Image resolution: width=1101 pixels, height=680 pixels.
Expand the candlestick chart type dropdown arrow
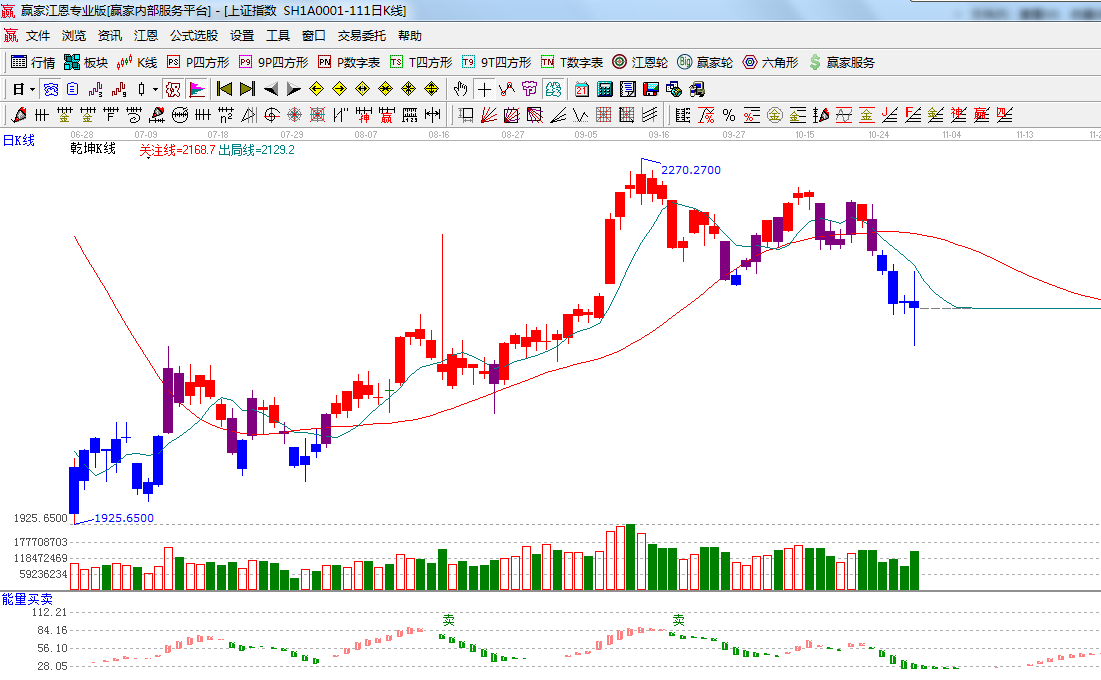(x=154, y=89)
